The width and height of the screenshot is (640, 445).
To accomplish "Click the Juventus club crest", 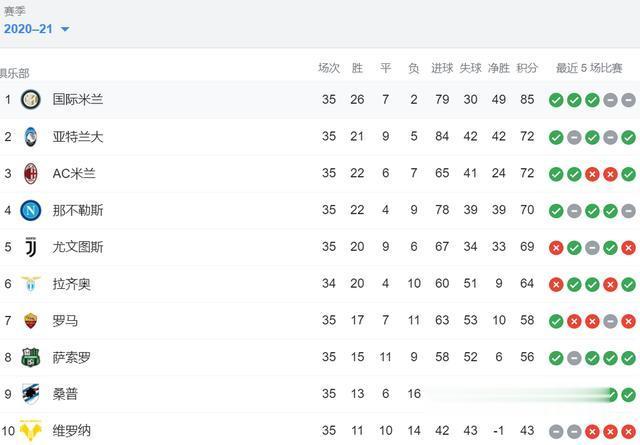I will click(x=31, y=247).
